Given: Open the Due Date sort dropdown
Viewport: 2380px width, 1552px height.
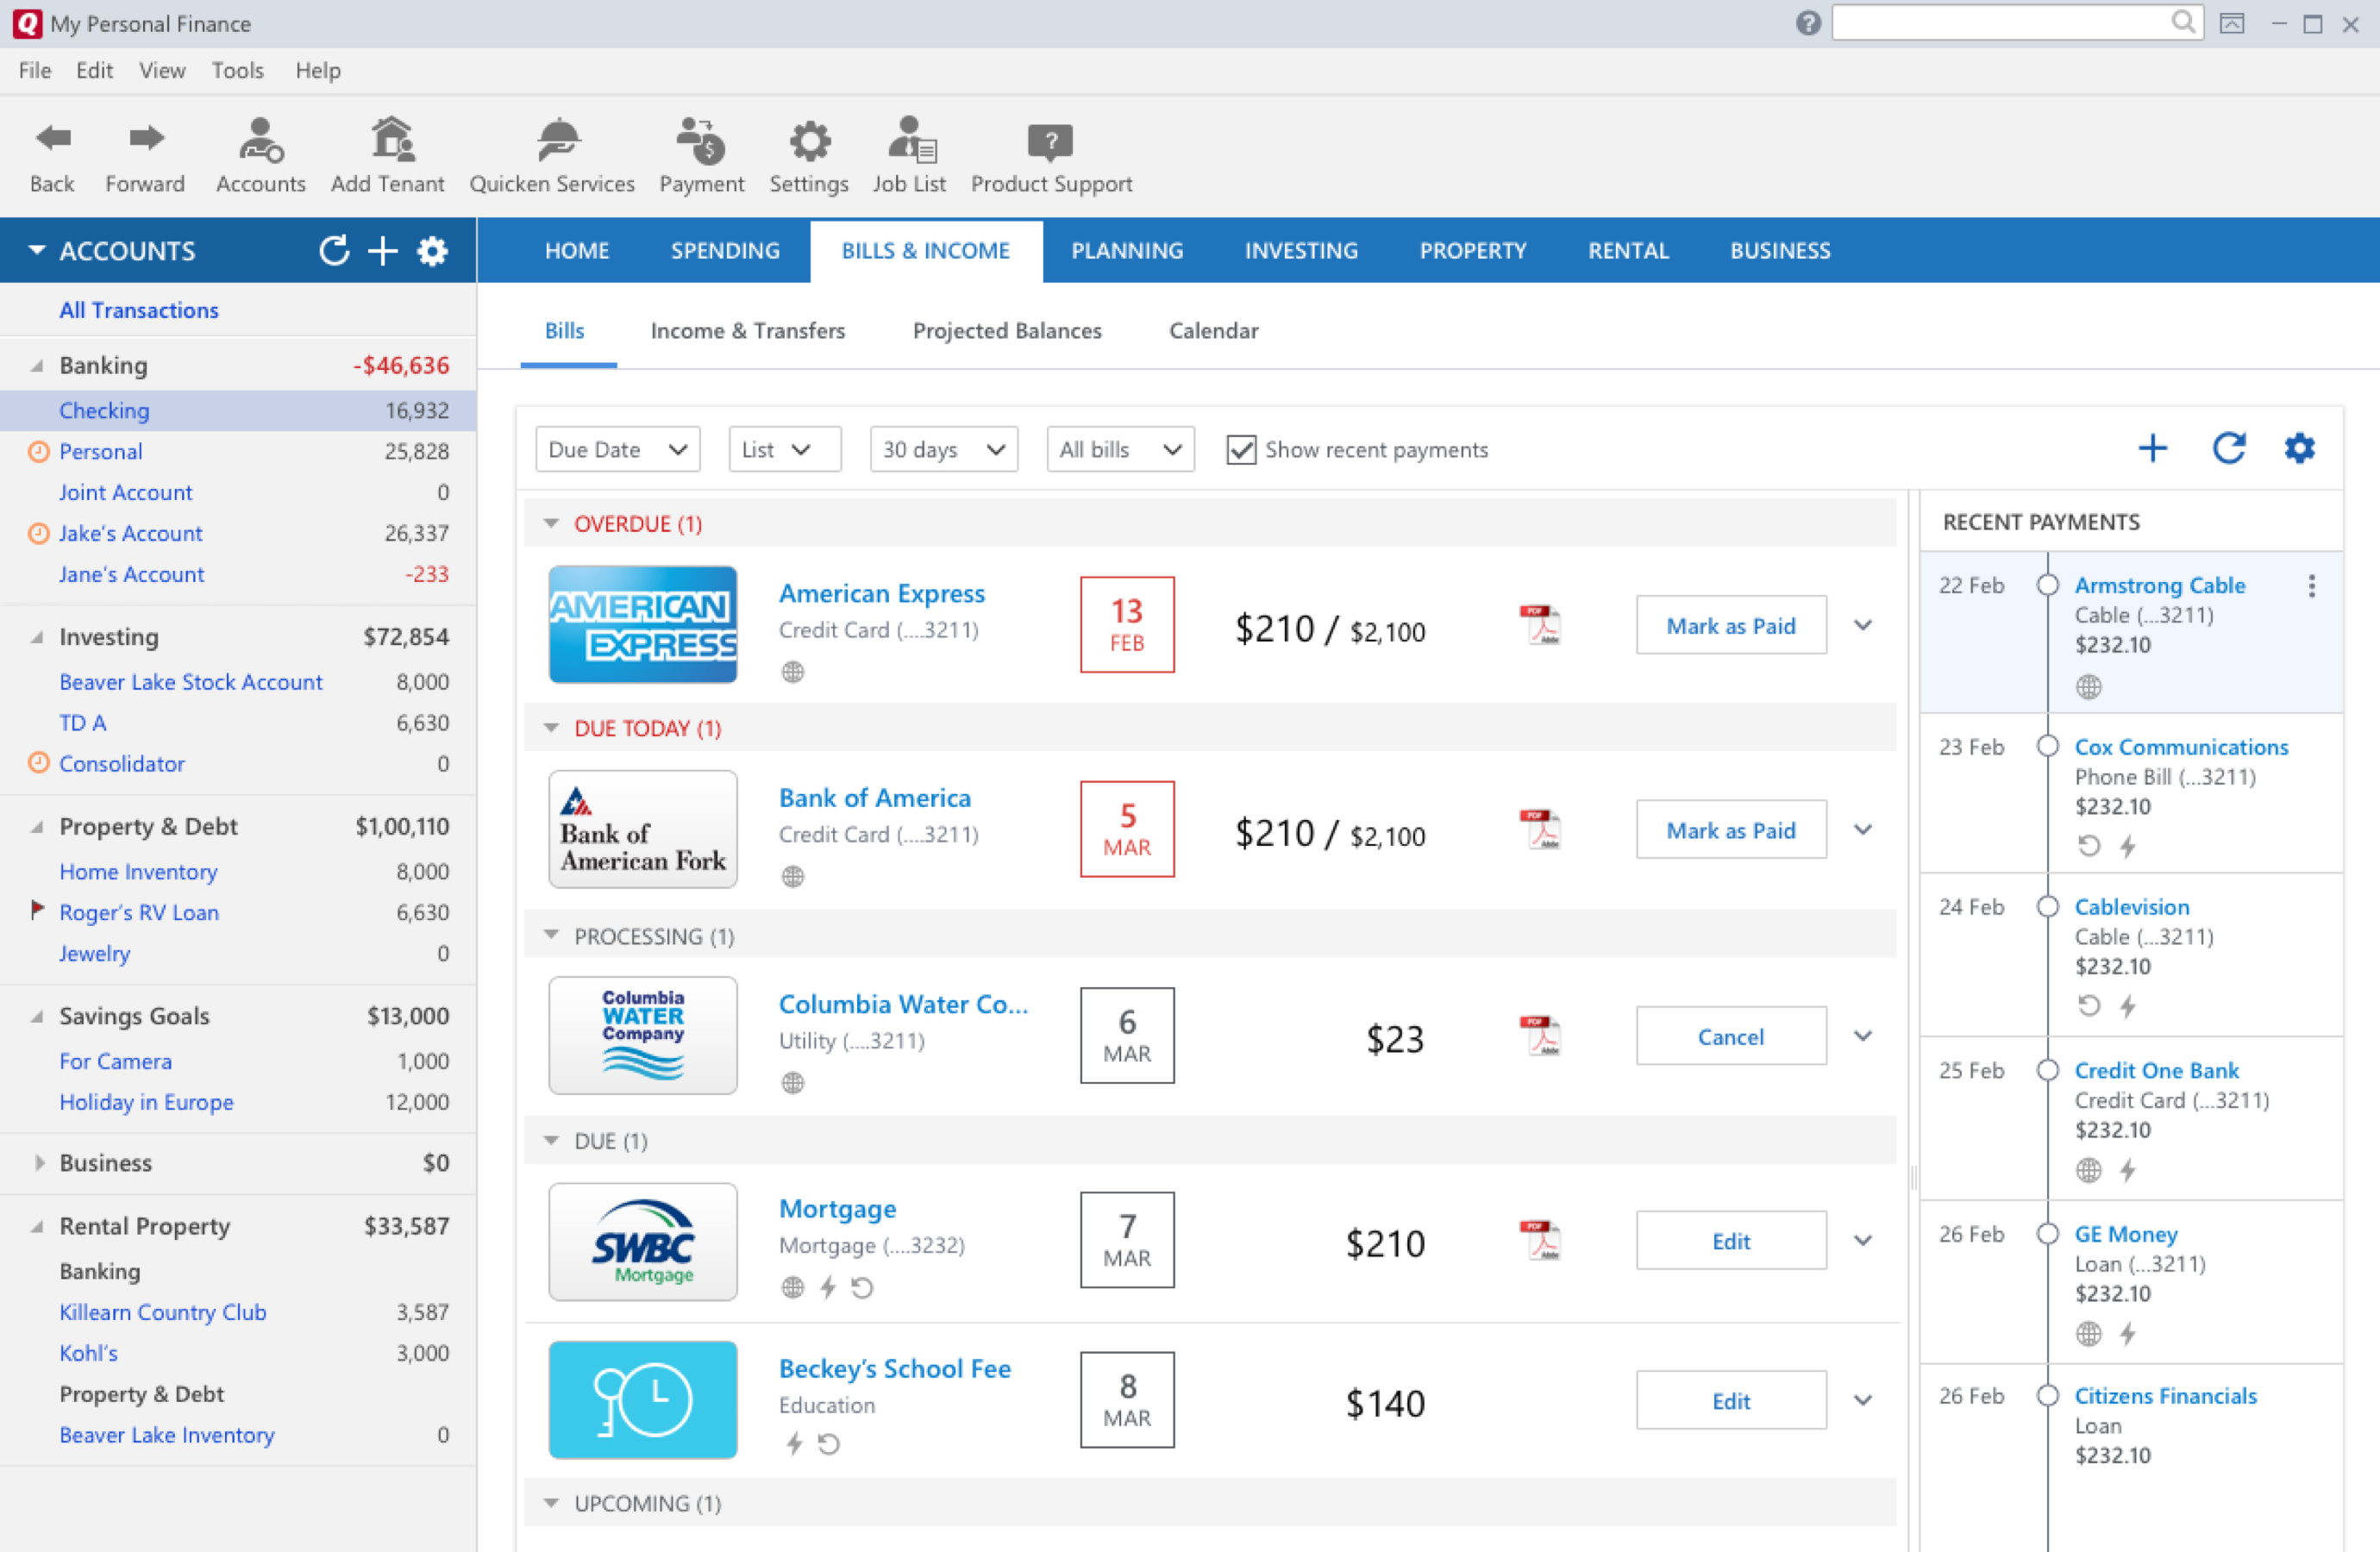Looking at the screenshot, I should click(616, 449).
